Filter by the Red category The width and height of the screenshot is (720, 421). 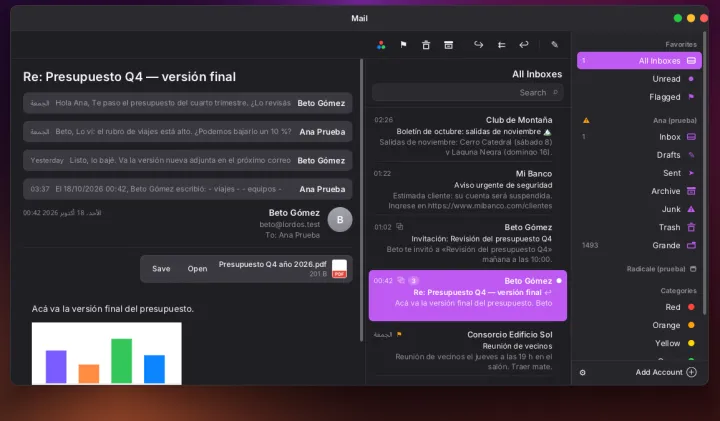[x=639, y=307]
